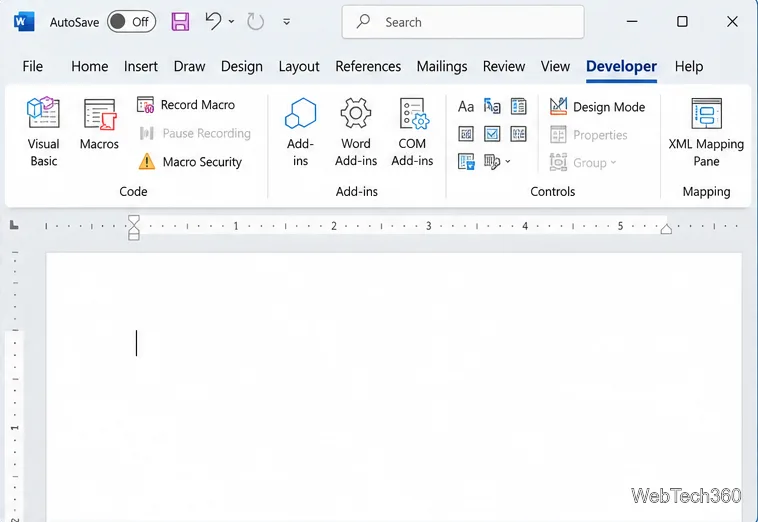Go to the Draw tab
The width and height of the screenshot is (758, 522).
(x=190, y=66)
